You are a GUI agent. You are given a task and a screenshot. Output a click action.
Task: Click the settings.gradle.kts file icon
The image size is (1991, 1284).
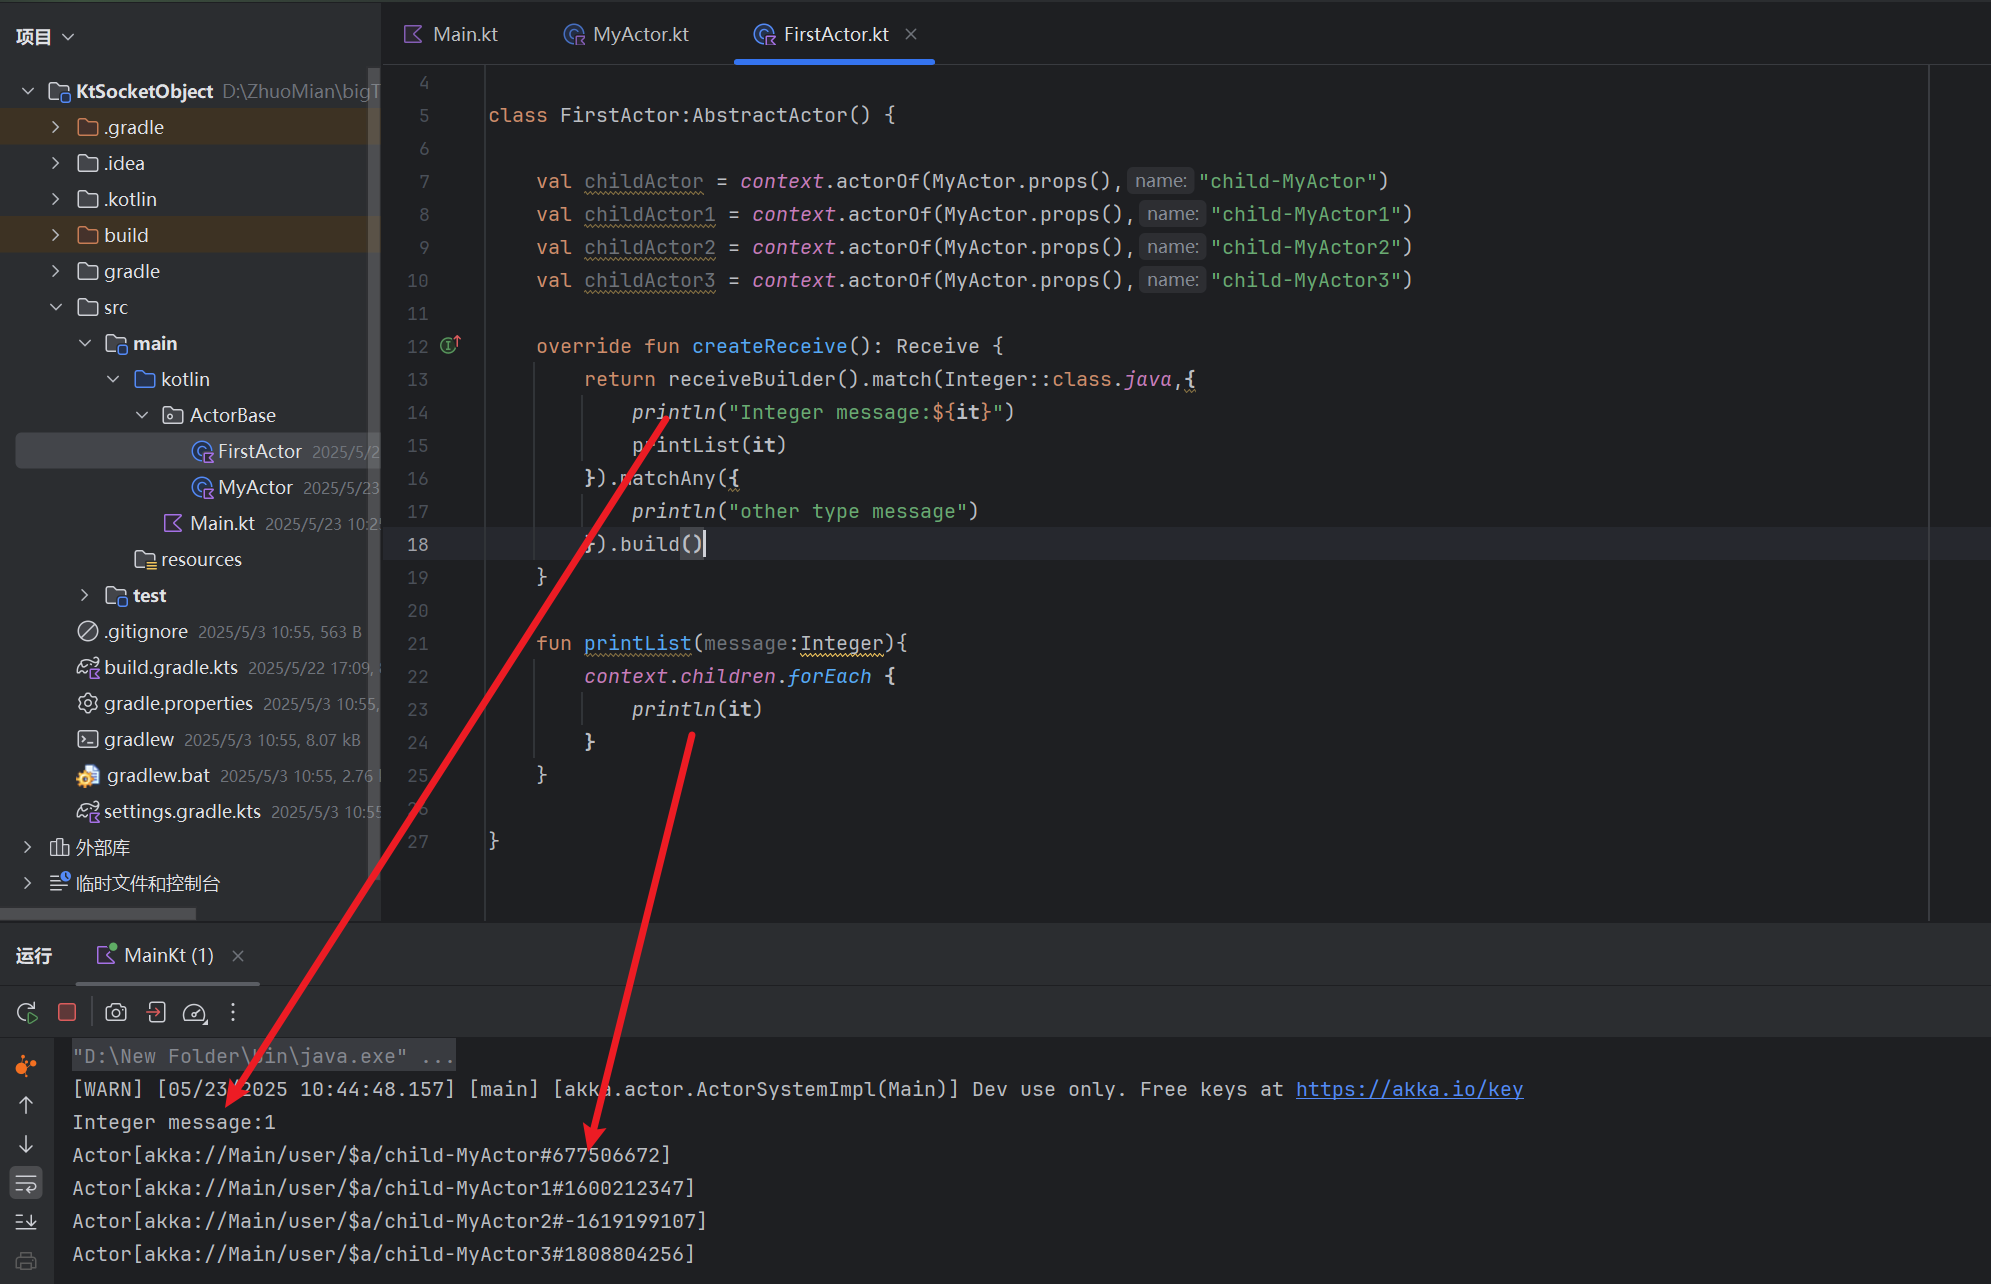click(88, 811)
